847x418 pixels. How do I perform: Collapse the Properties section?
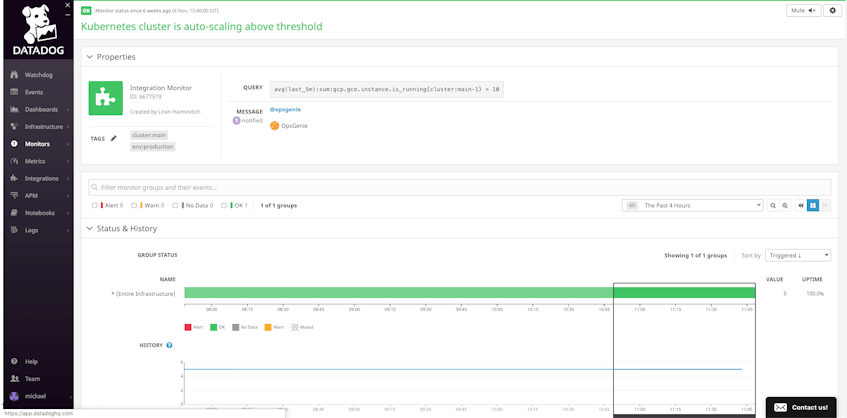(90, 57)
